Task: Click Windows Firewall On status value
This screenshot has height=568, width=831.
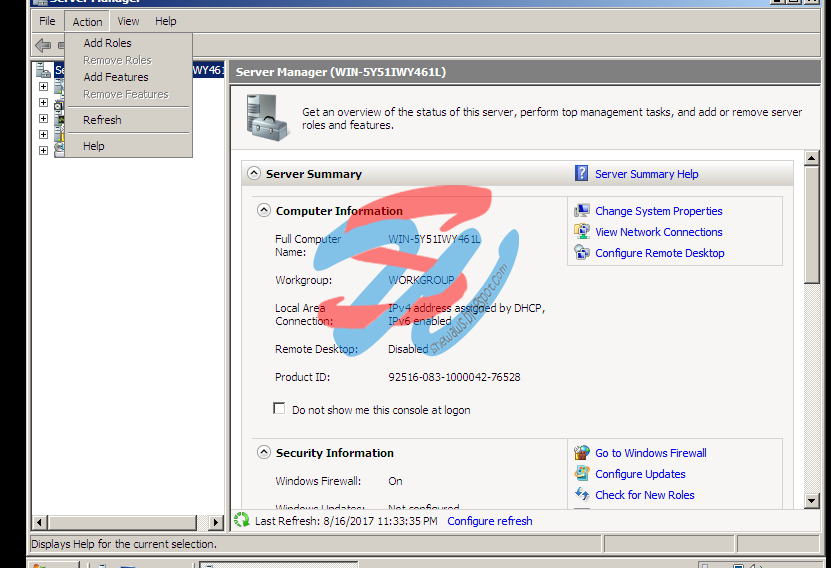Action: 395,481
